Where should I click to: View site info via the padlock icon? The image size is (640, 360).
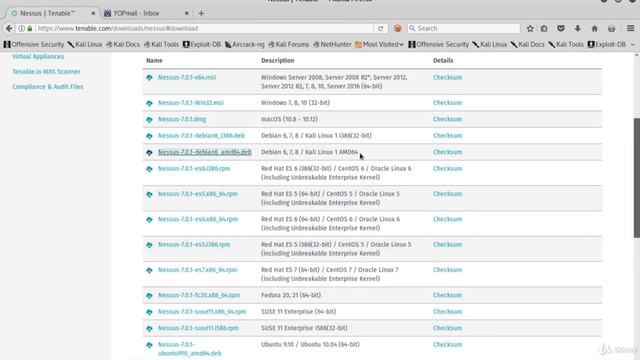[30, 29]
